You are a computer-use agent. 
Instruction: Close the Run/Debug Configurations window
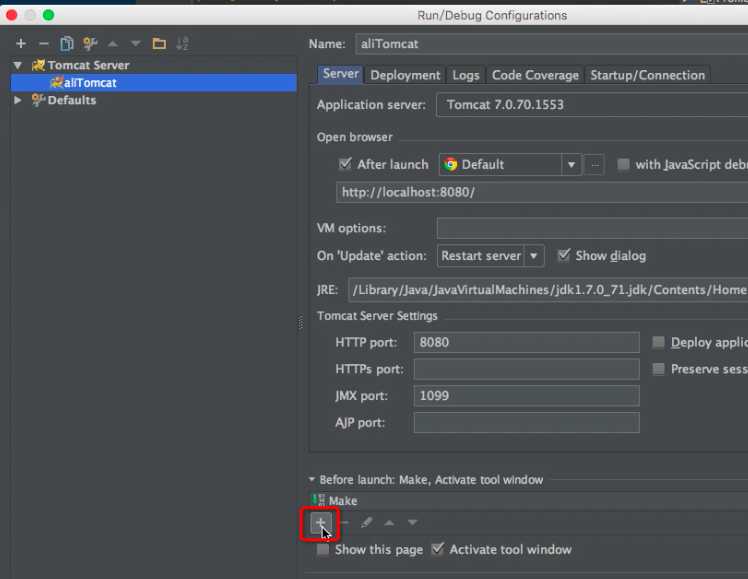pyautogui.click(x=11, y=15)
